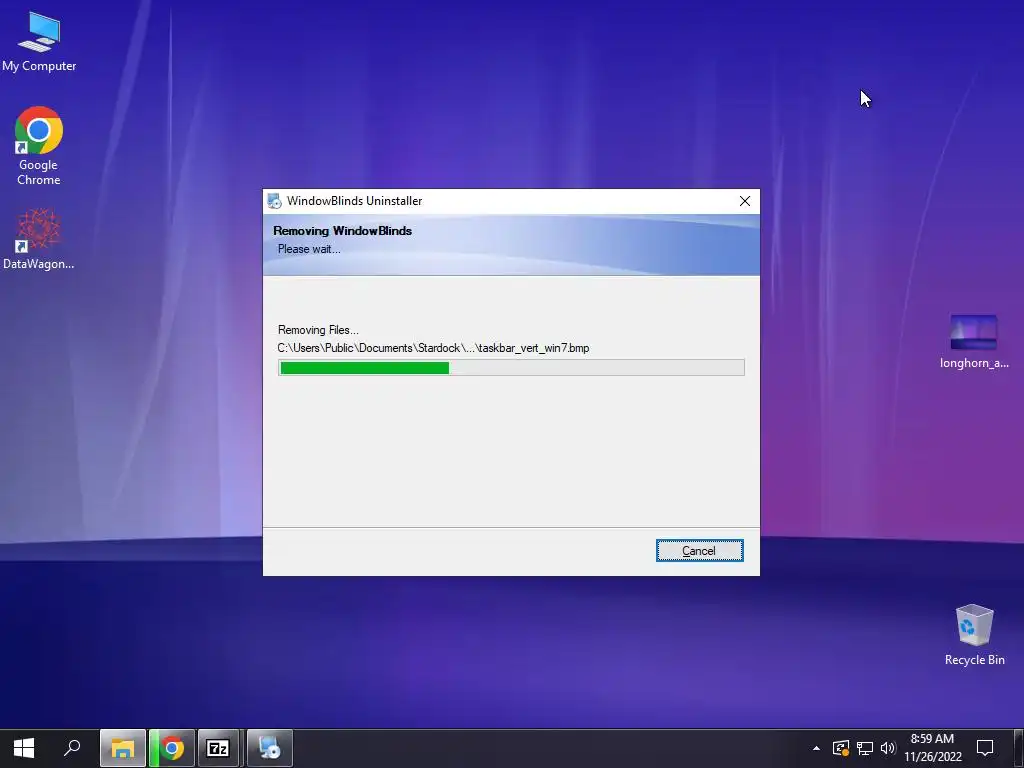
Task: Click the uninstaller taskbar button
Action: pos(270,748)
